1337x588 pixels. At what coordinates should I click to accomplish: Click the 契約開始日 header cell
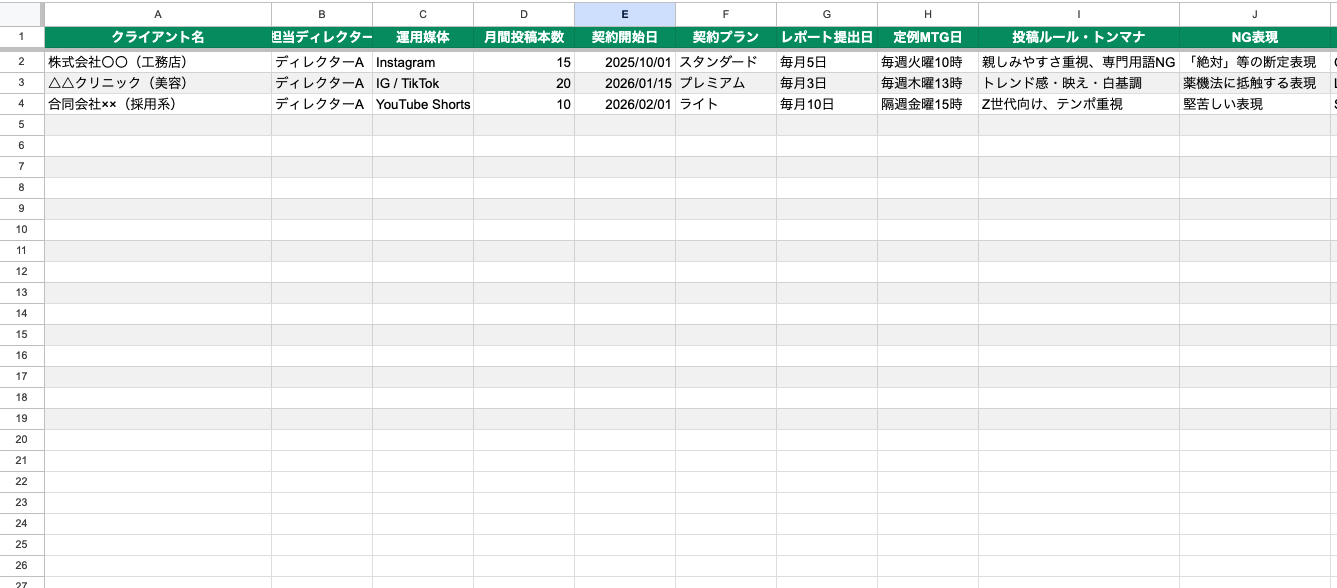(625, 37)
